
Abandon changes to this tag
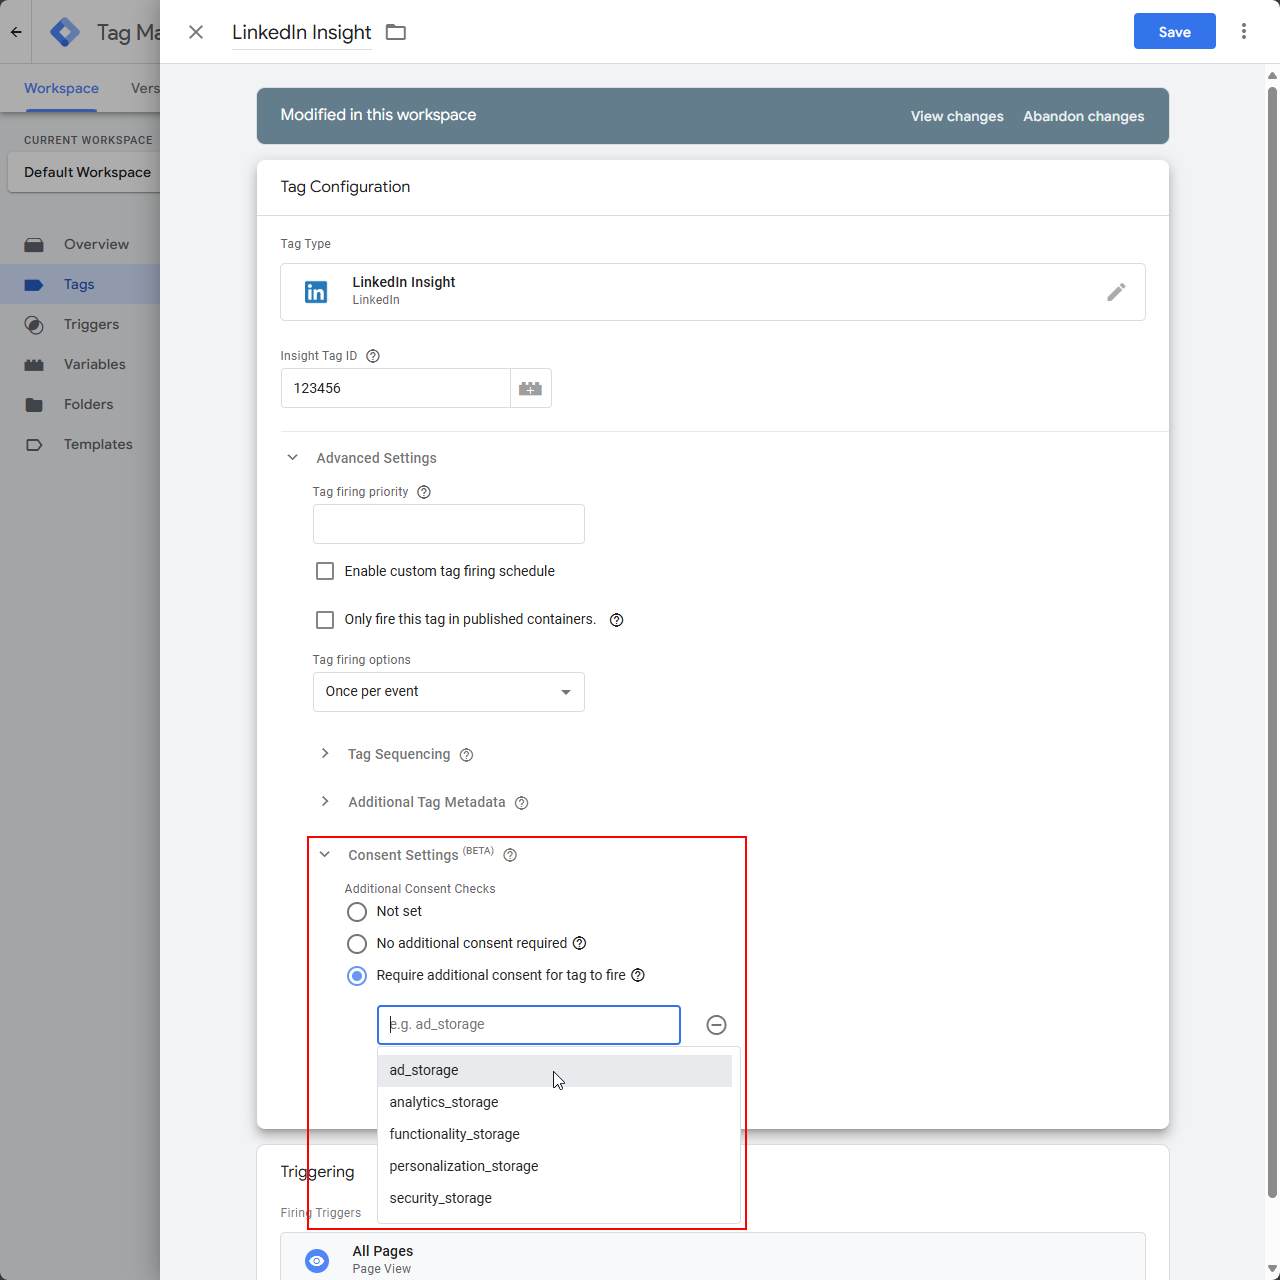(1083, 116)
